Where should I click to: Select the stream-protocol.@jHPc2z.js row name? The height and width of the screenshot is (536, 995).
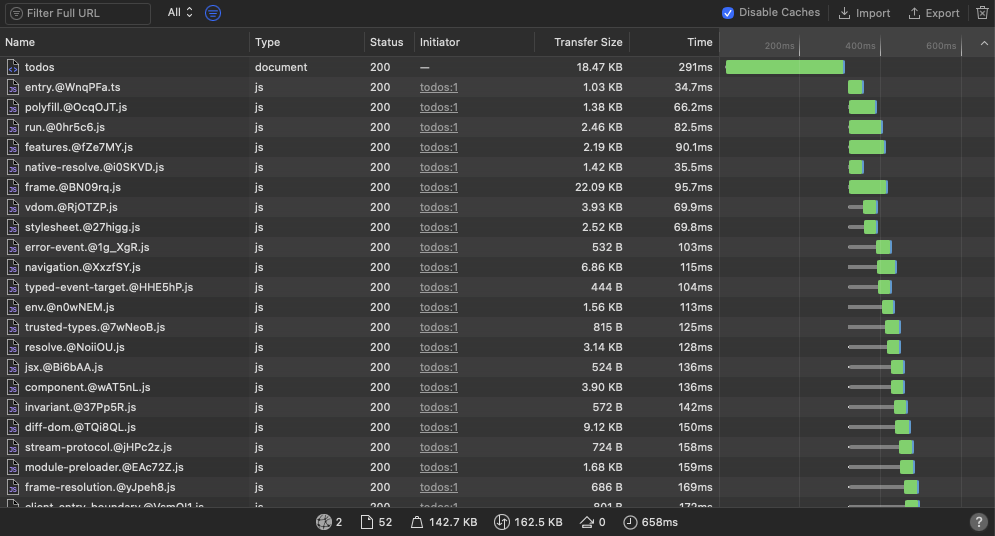tap(98, 447)
